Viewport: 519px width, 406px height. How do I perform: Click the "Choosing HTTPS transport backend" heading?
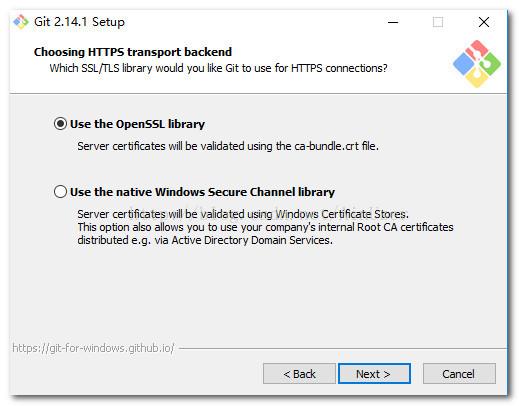point(133,52)
